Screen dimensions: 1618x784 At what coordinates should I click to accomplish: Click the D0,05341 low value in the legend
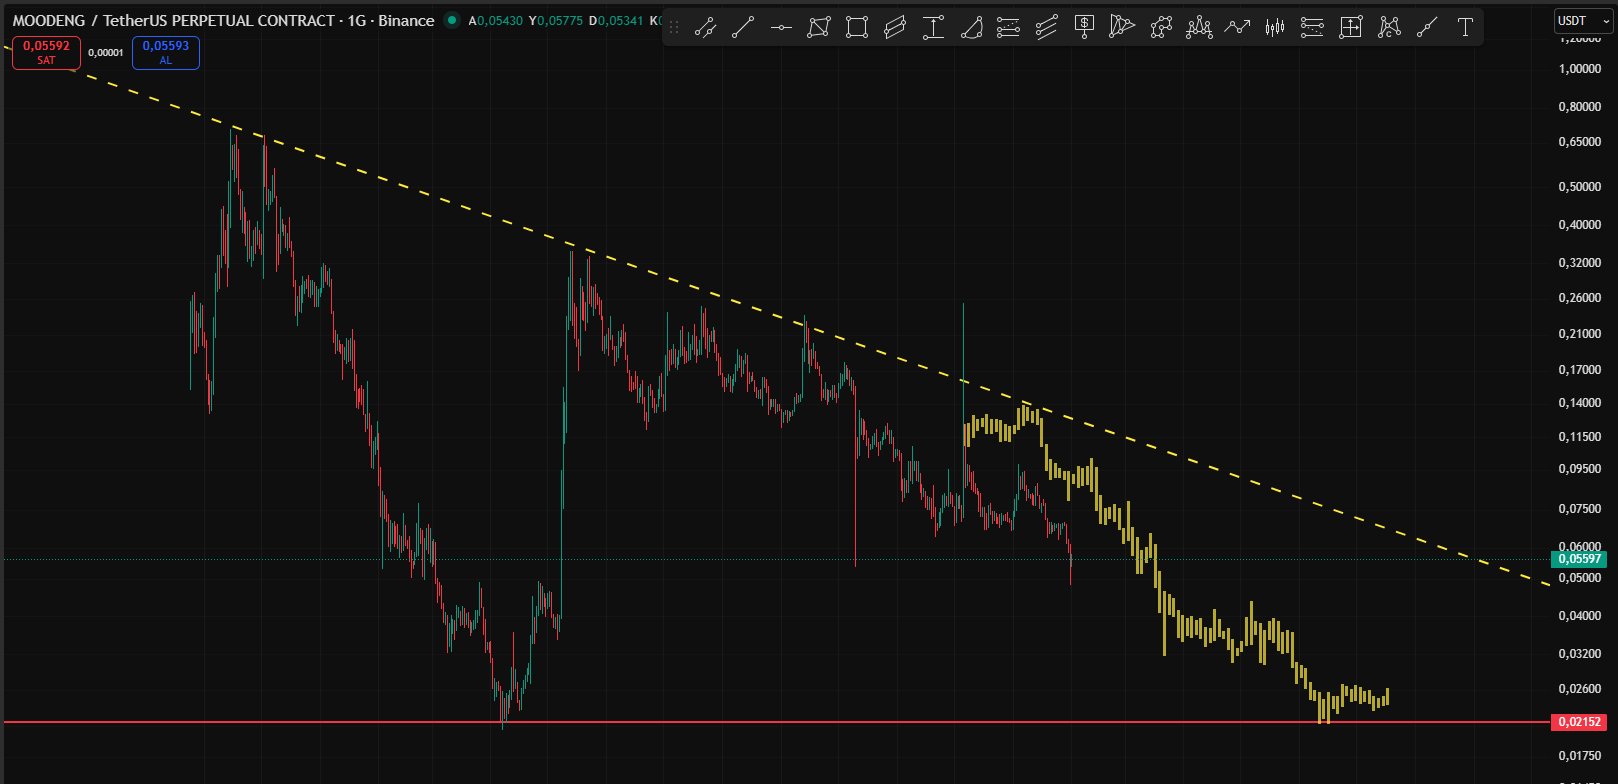click(x=616, y=20)
